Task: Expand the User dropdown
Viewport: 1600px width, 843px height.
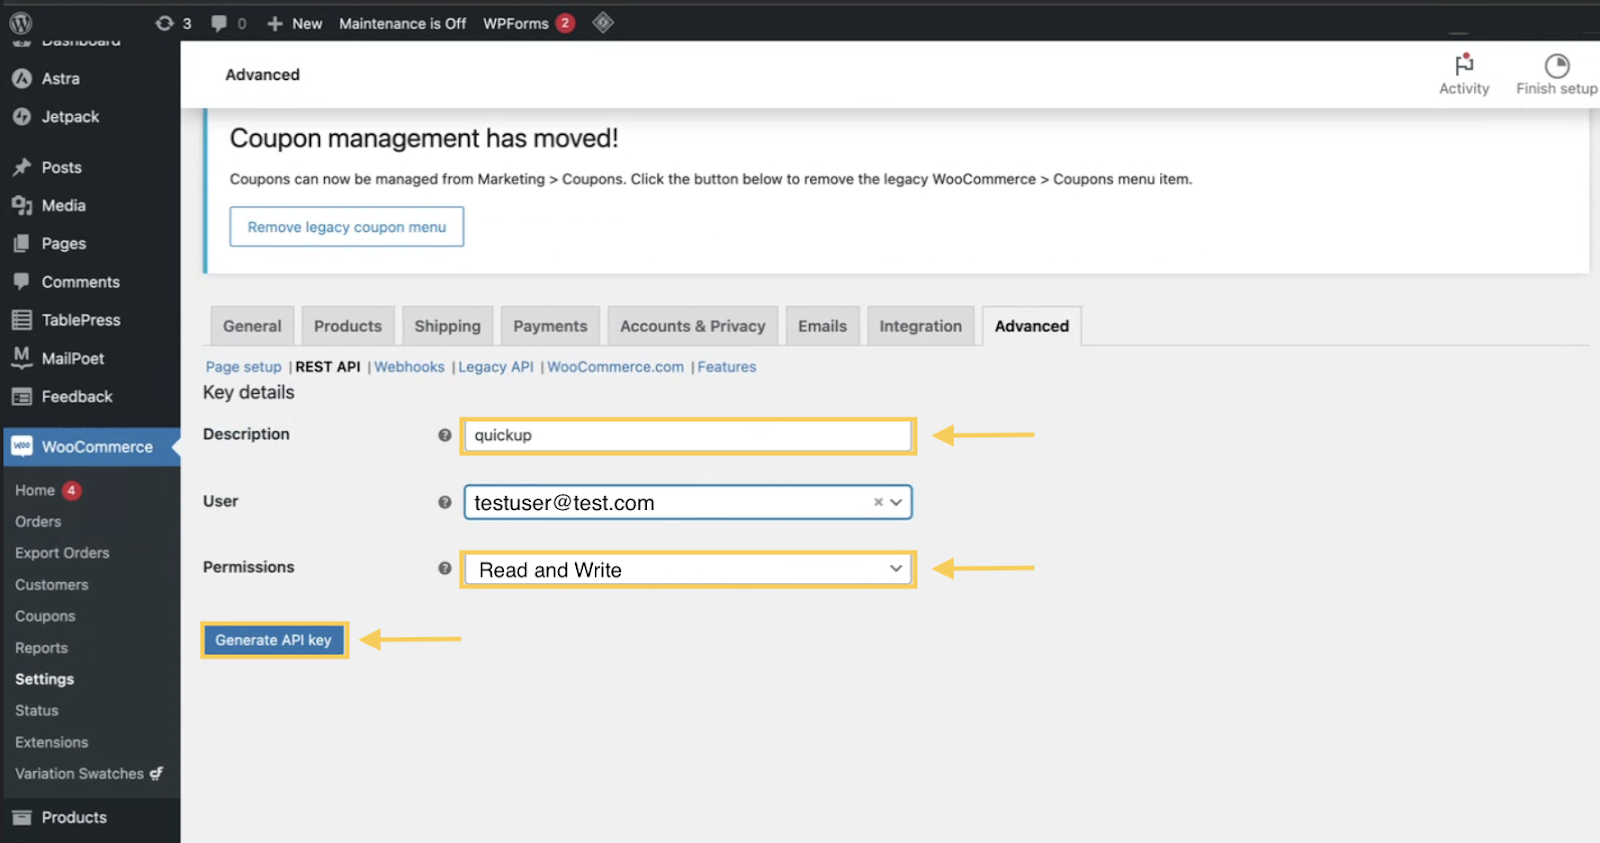Action: tap(896, 502)
